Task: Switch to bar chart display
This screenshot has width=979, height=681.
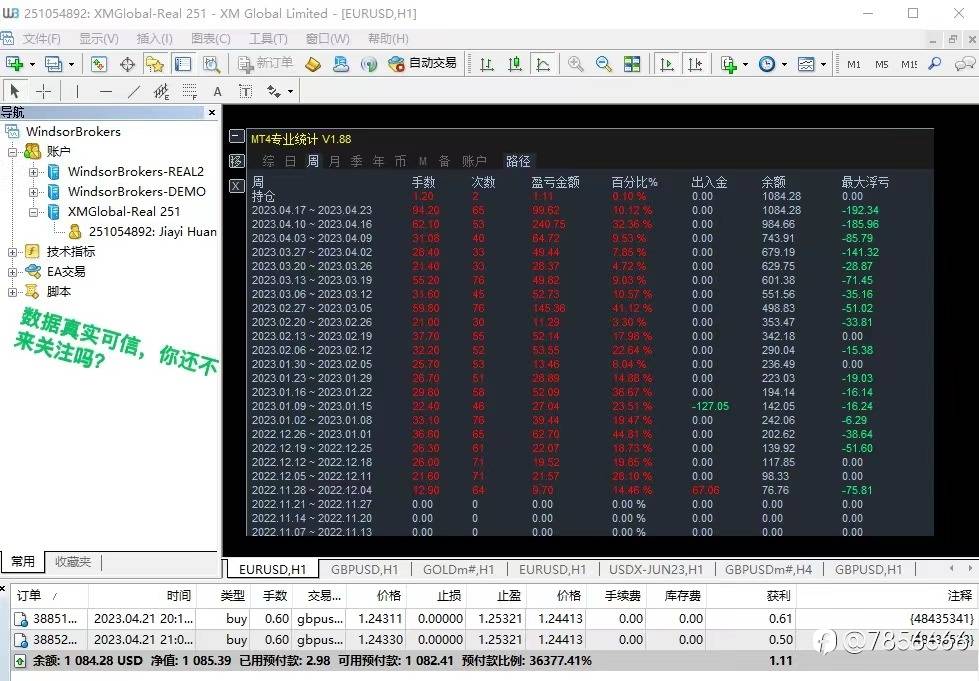Action: [x=487, y=64]
